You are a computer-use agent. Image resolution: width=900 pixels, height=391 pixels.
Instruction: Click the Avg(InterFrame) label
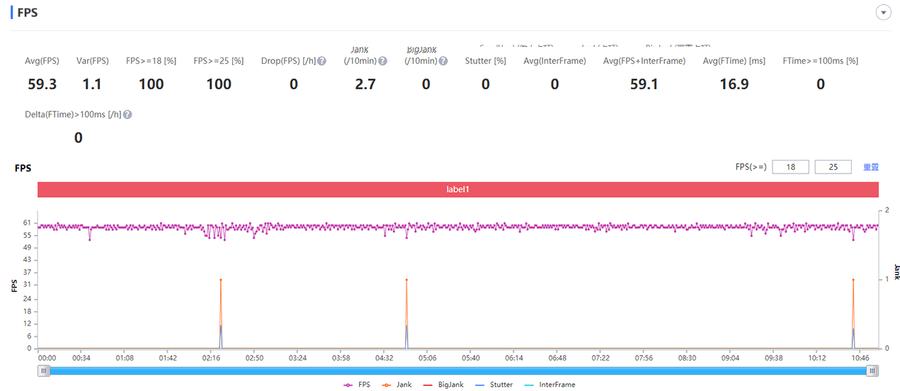tap(554, 61)
